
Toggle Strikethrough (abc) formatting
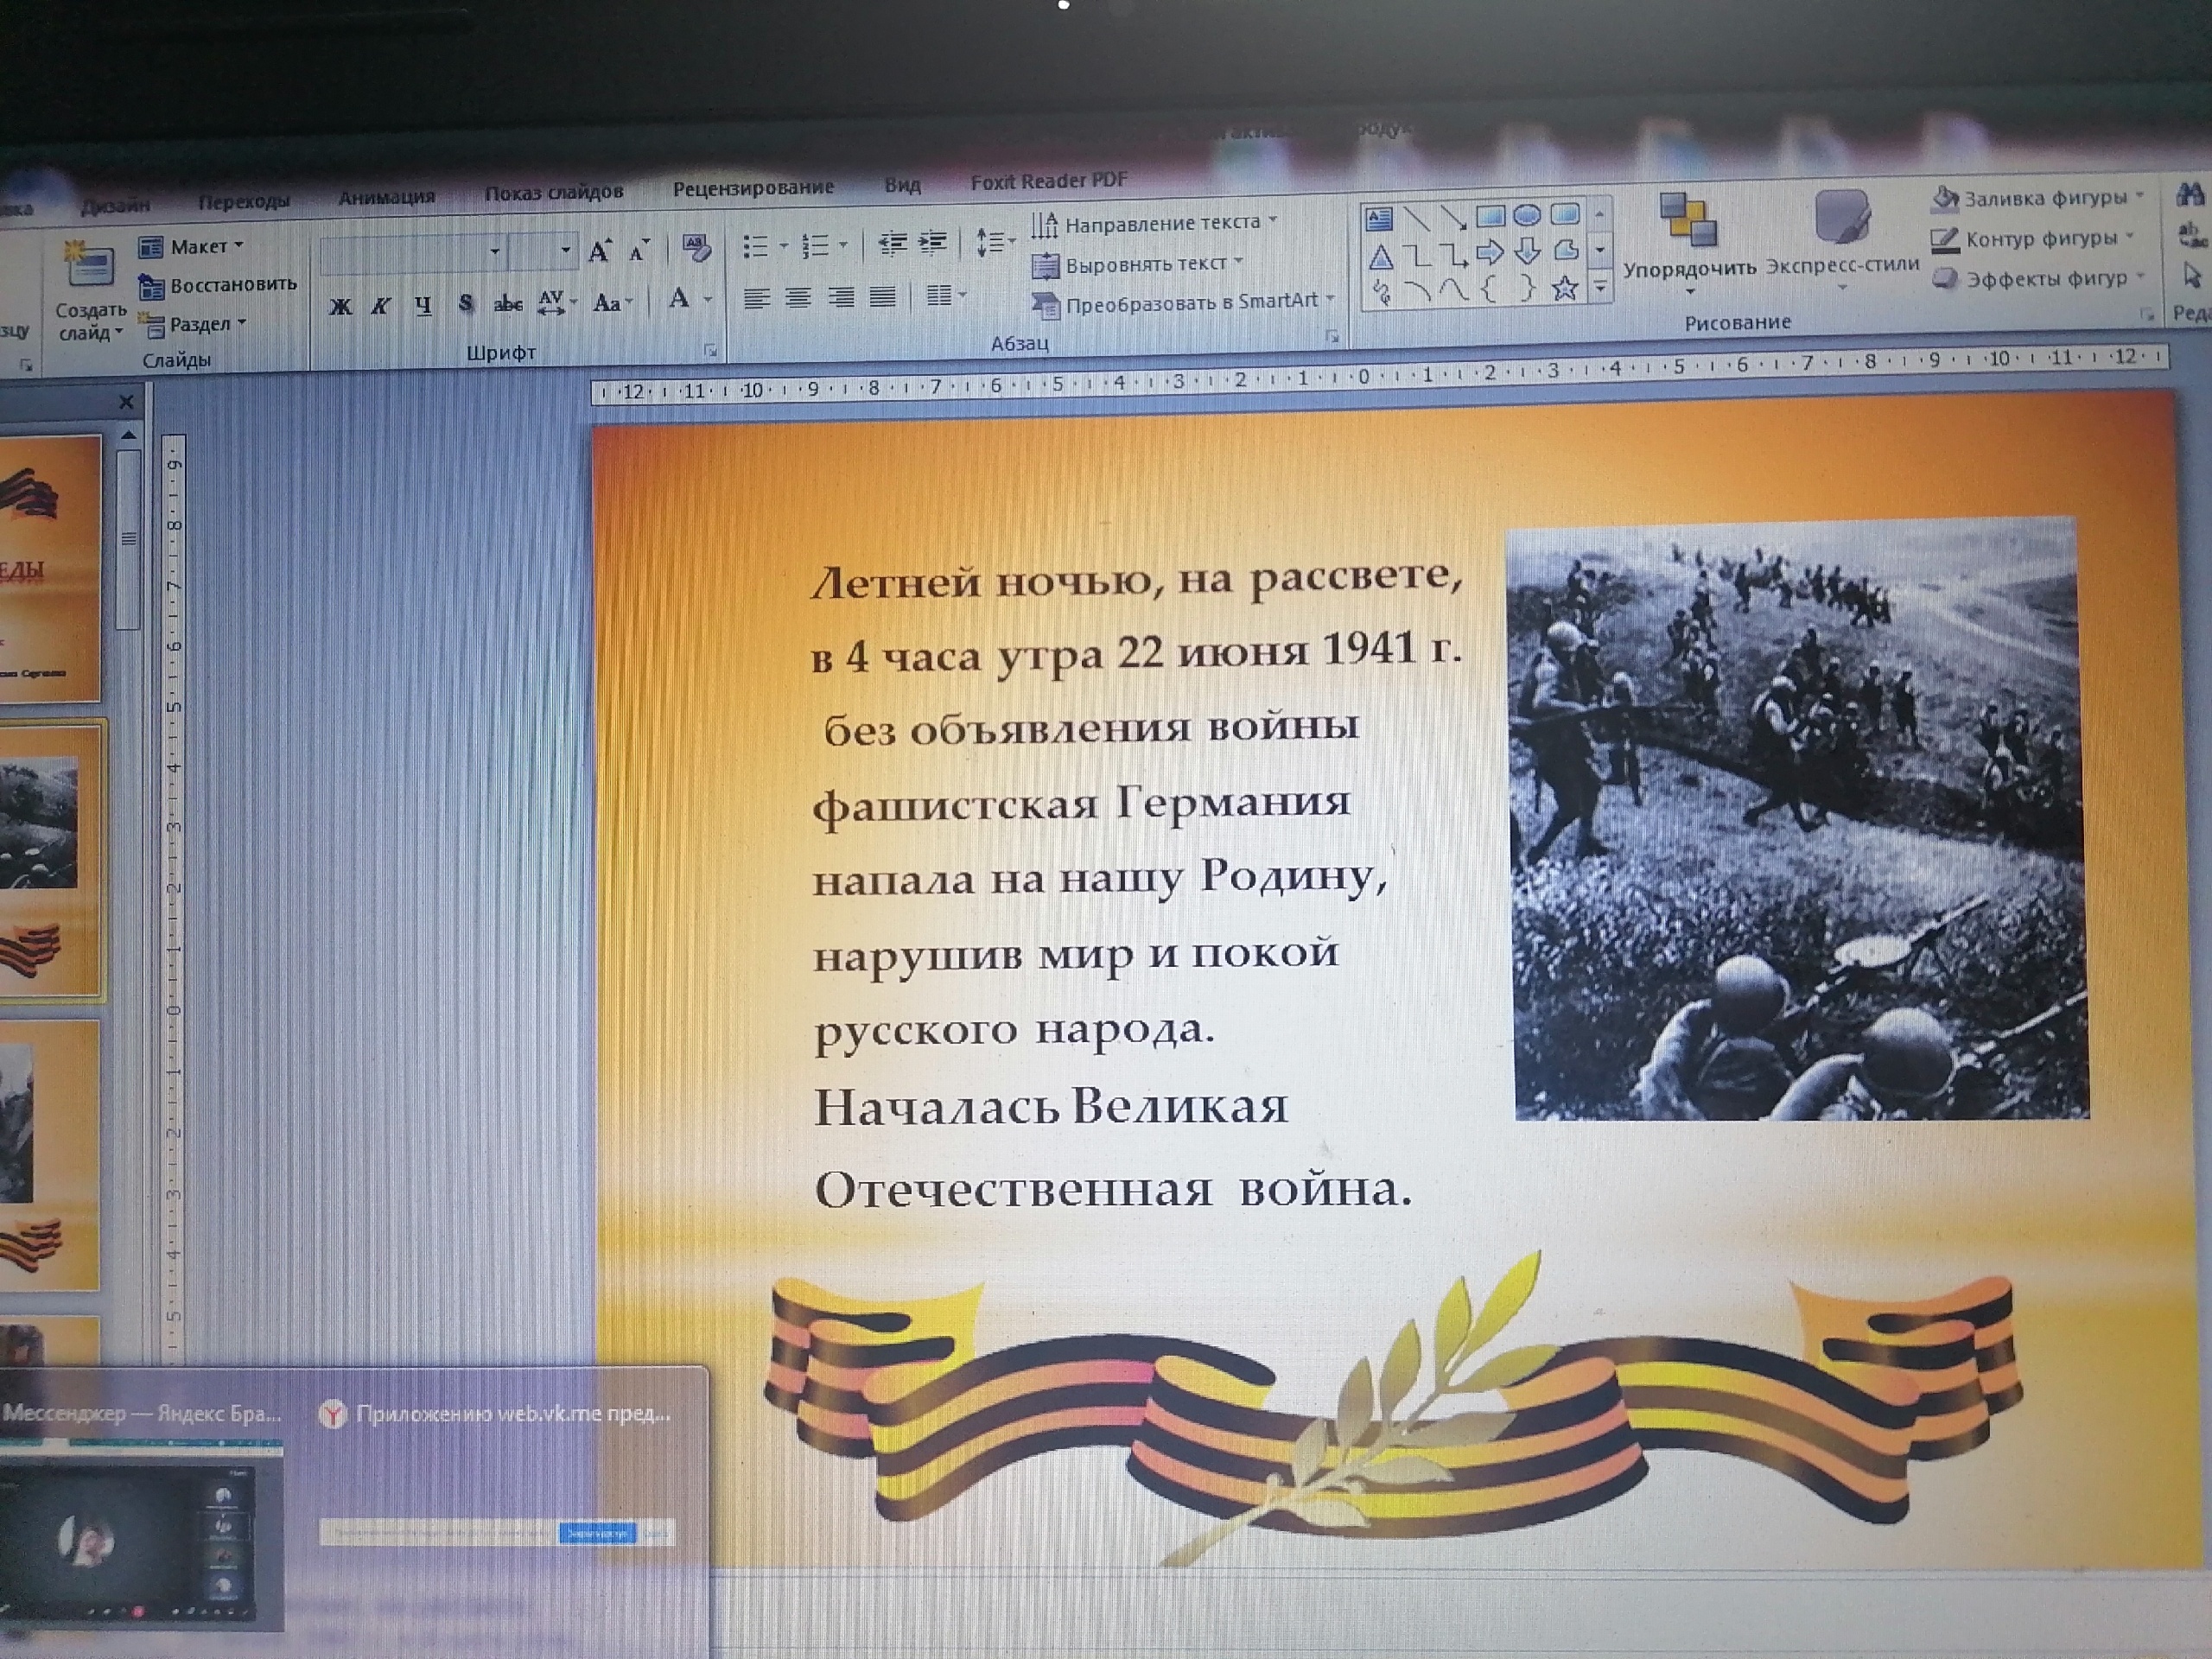(x=508, y=303)
